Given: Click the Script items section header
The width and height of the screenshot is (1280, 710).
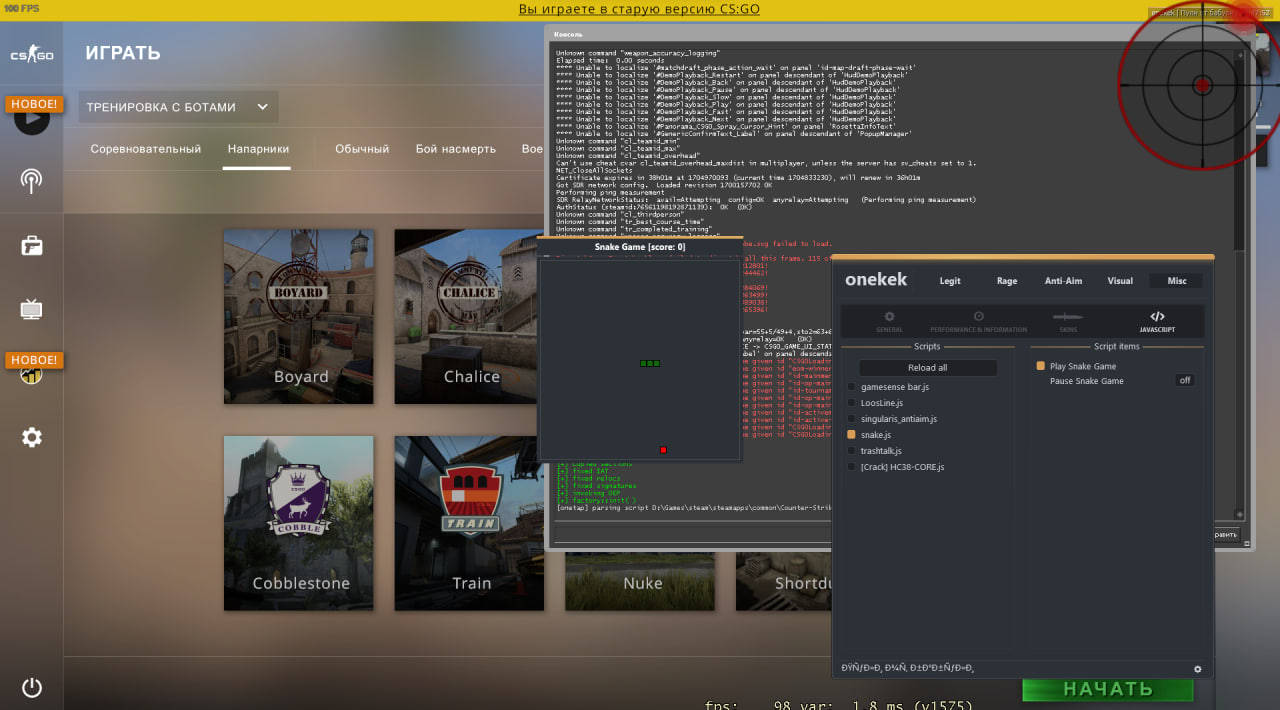Looking at the screenshot, I should (x=1117, y=347).
